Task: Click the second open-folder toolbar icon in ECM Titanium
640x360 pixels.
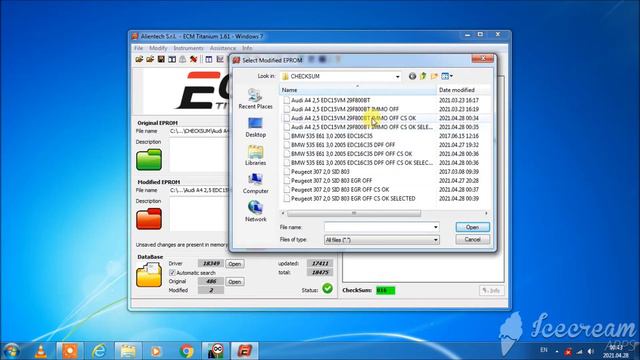Action: click(150, 60)
